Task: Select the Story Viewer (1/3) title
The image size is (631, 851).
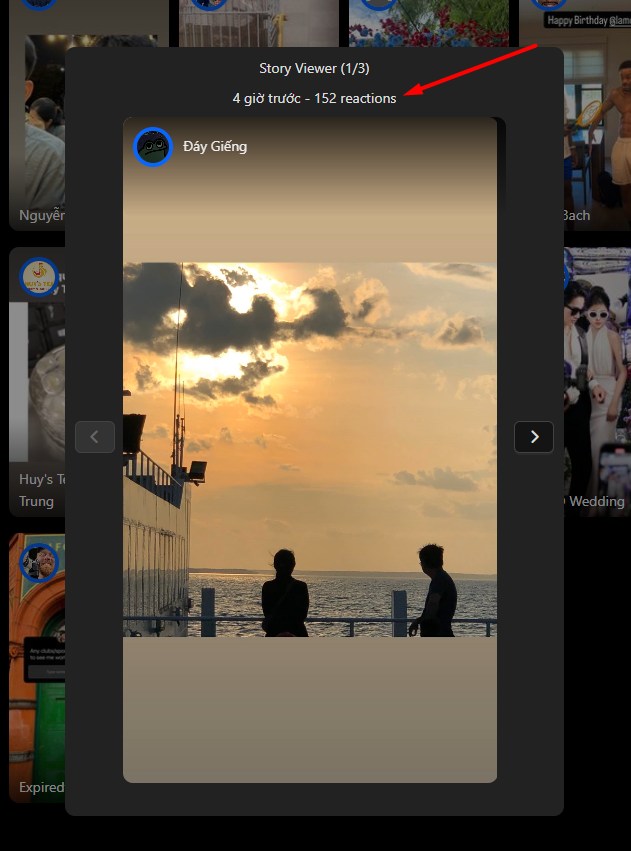Action: pyautogui.click(x=314, y=68)
